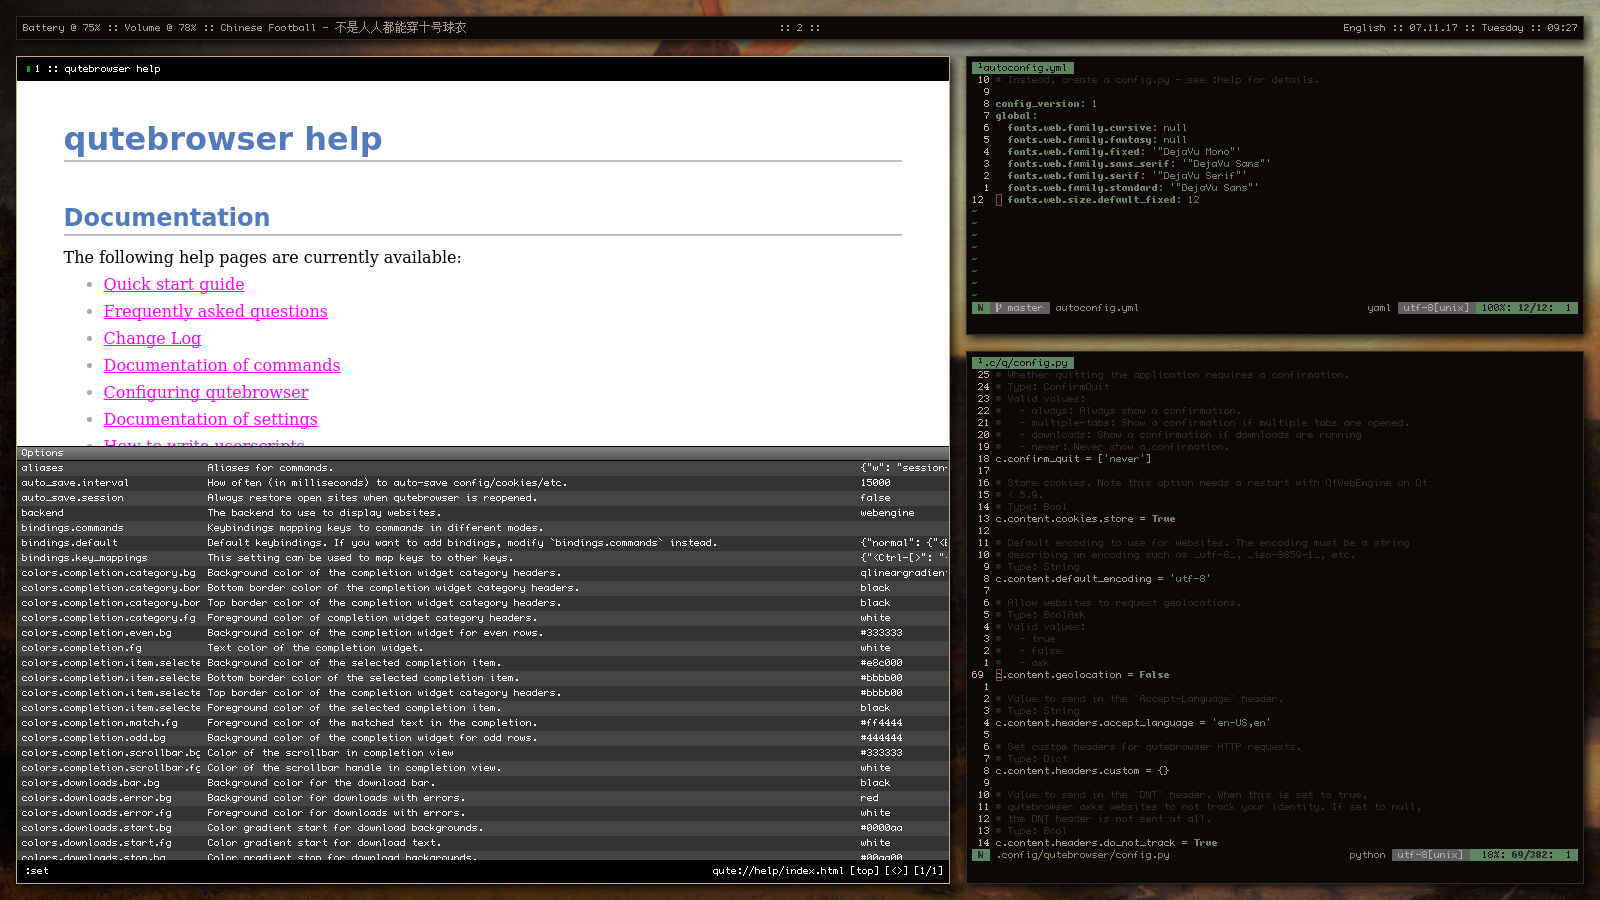Switch to the config.py buffer tab
Image resolution: width=1600 pixels, height=900 pixels.
click(1025, 363)
